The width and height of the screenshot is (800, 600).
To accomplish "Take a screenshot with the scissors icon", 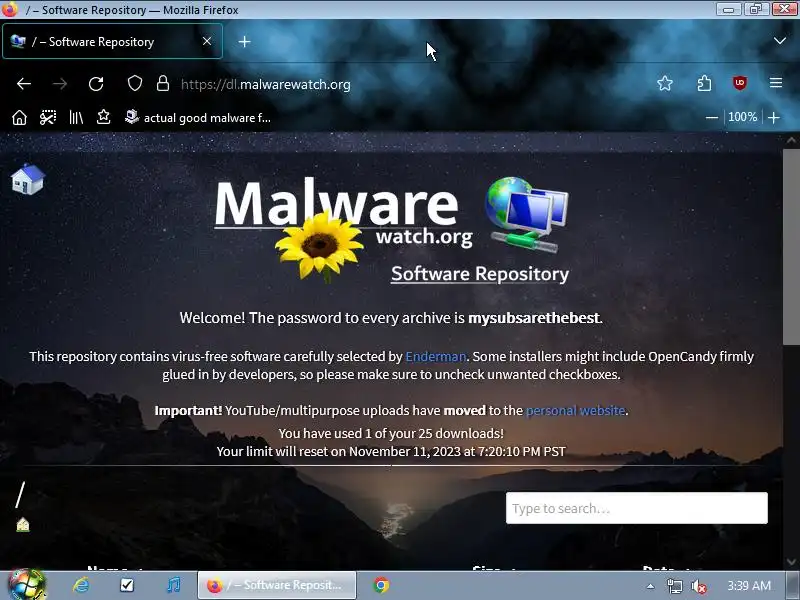I will (x=48, y=118).
